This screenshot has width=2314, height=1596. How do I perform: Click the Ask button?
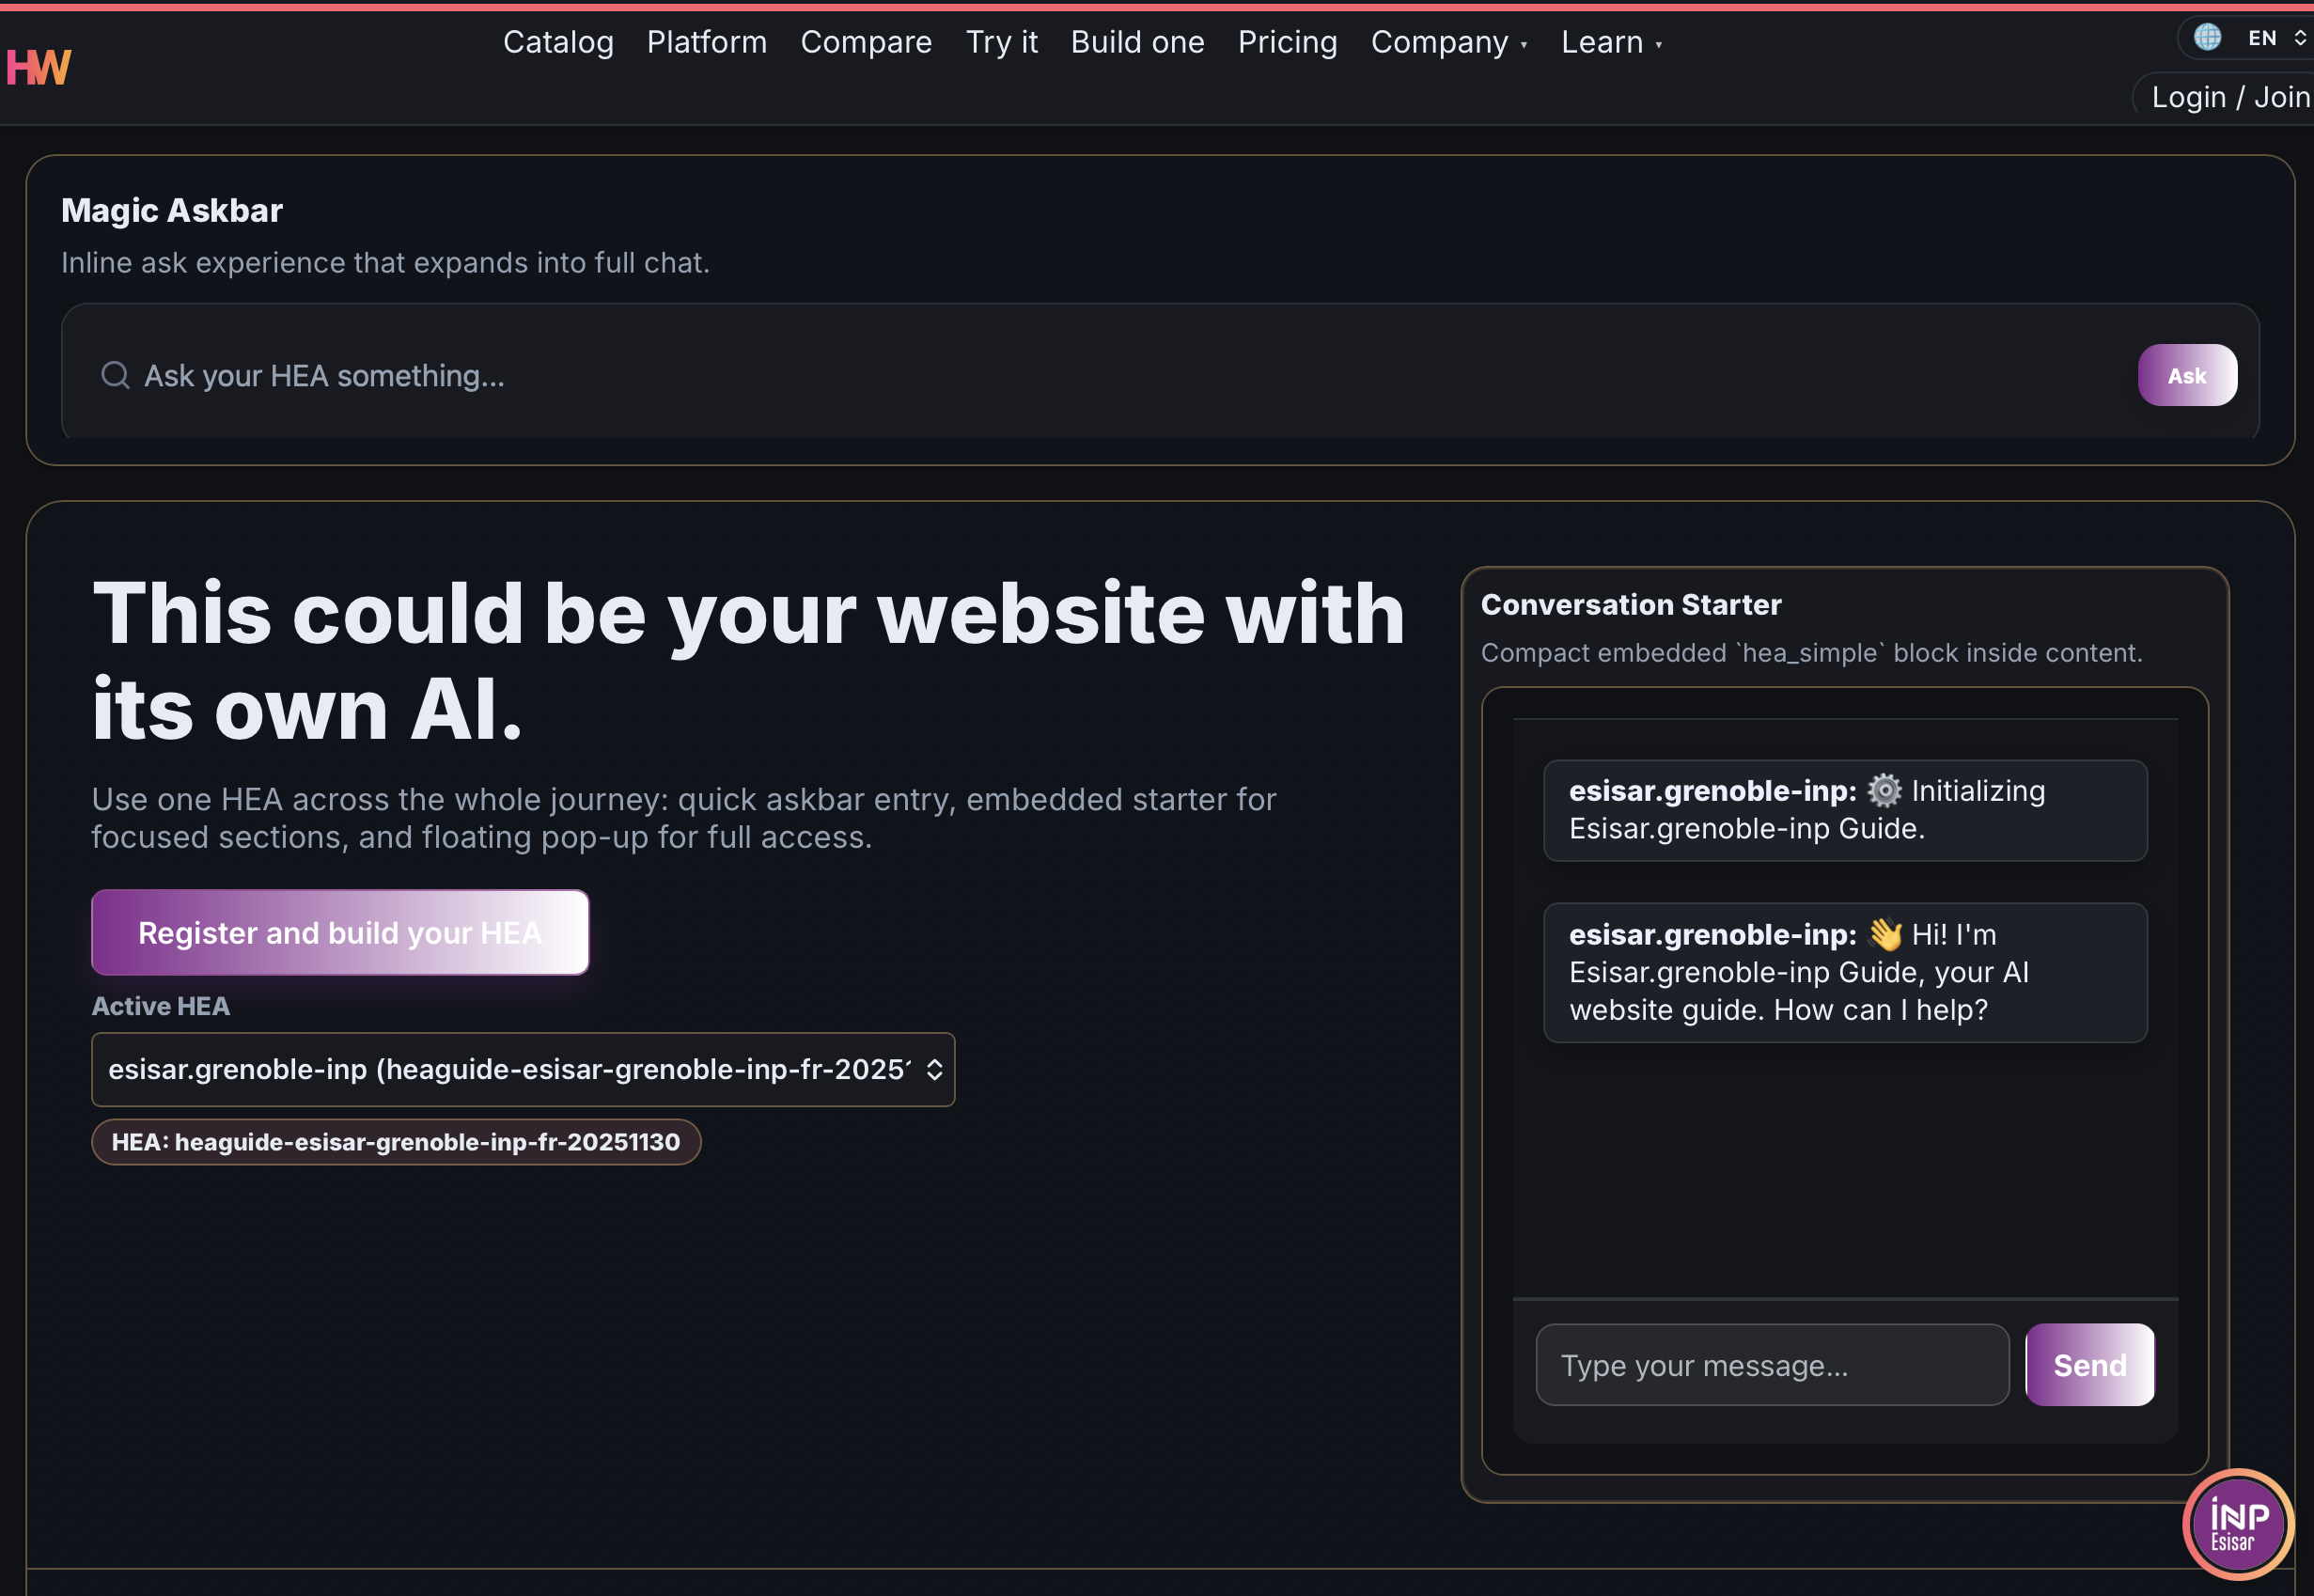coord(2188,374)
